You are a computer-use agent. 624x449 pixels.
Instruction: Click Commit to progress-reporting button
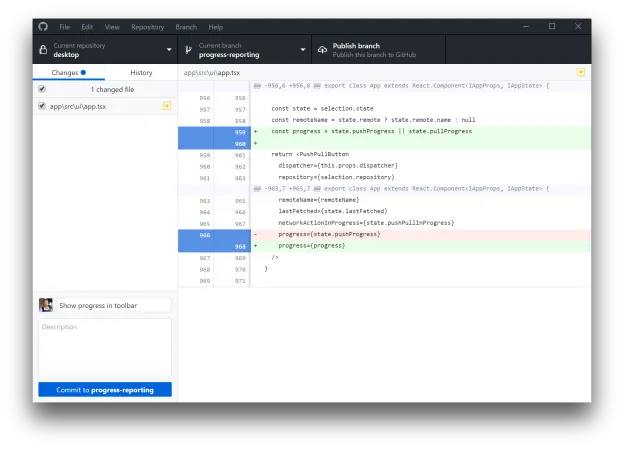(105, 390)
